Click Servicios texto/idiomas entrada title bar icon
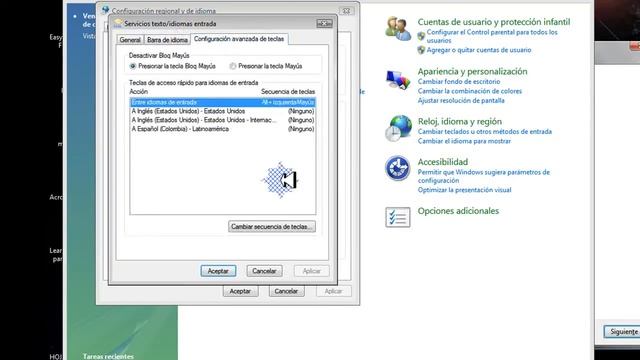The width and height of the screenshot is (640, 360). click(x=118, y=23)
